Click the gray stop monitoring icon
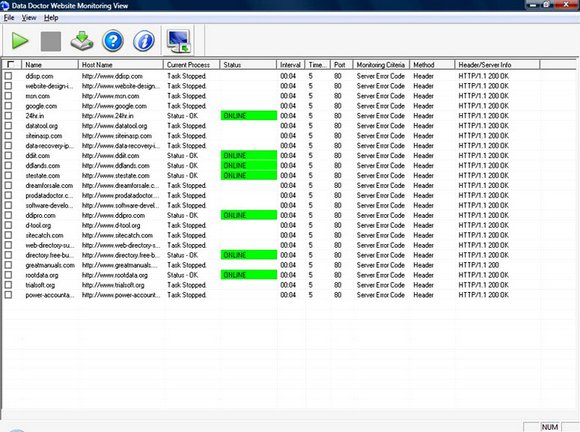This screenshot has width=580, height=432. [51, 41]
